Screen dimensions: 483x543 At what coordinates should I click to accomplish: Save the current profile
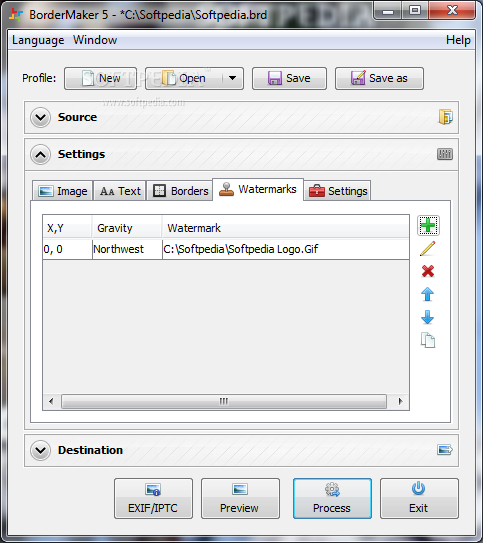(289, 78)
